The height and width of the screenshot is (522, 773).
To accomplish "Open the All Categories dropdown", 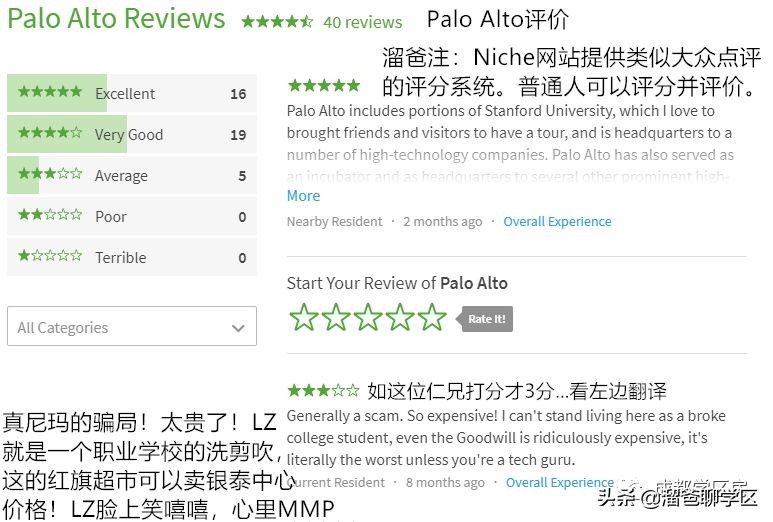I will (x=132, y=326).
